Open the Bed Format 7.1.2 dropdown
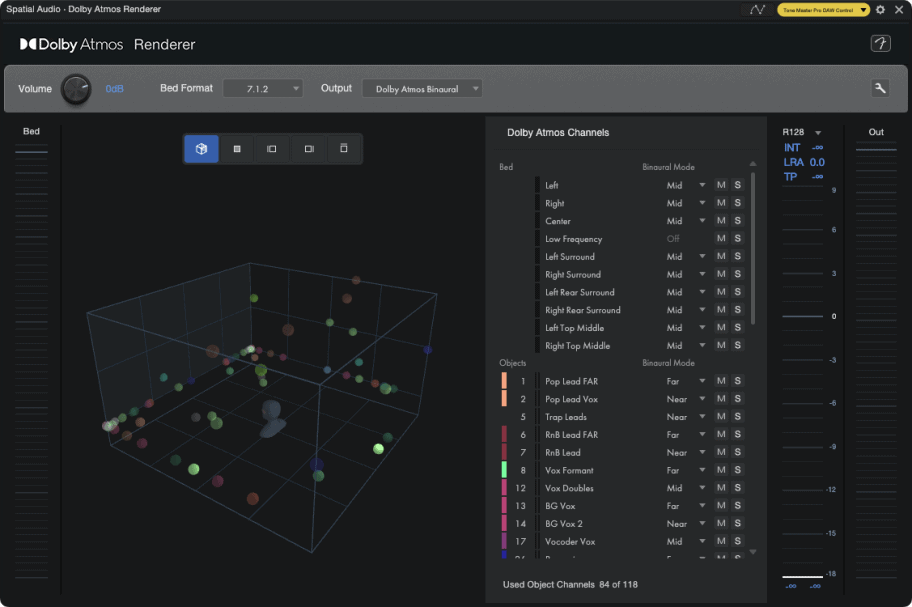This screenshot has height=607, width=912. point(262,89)
